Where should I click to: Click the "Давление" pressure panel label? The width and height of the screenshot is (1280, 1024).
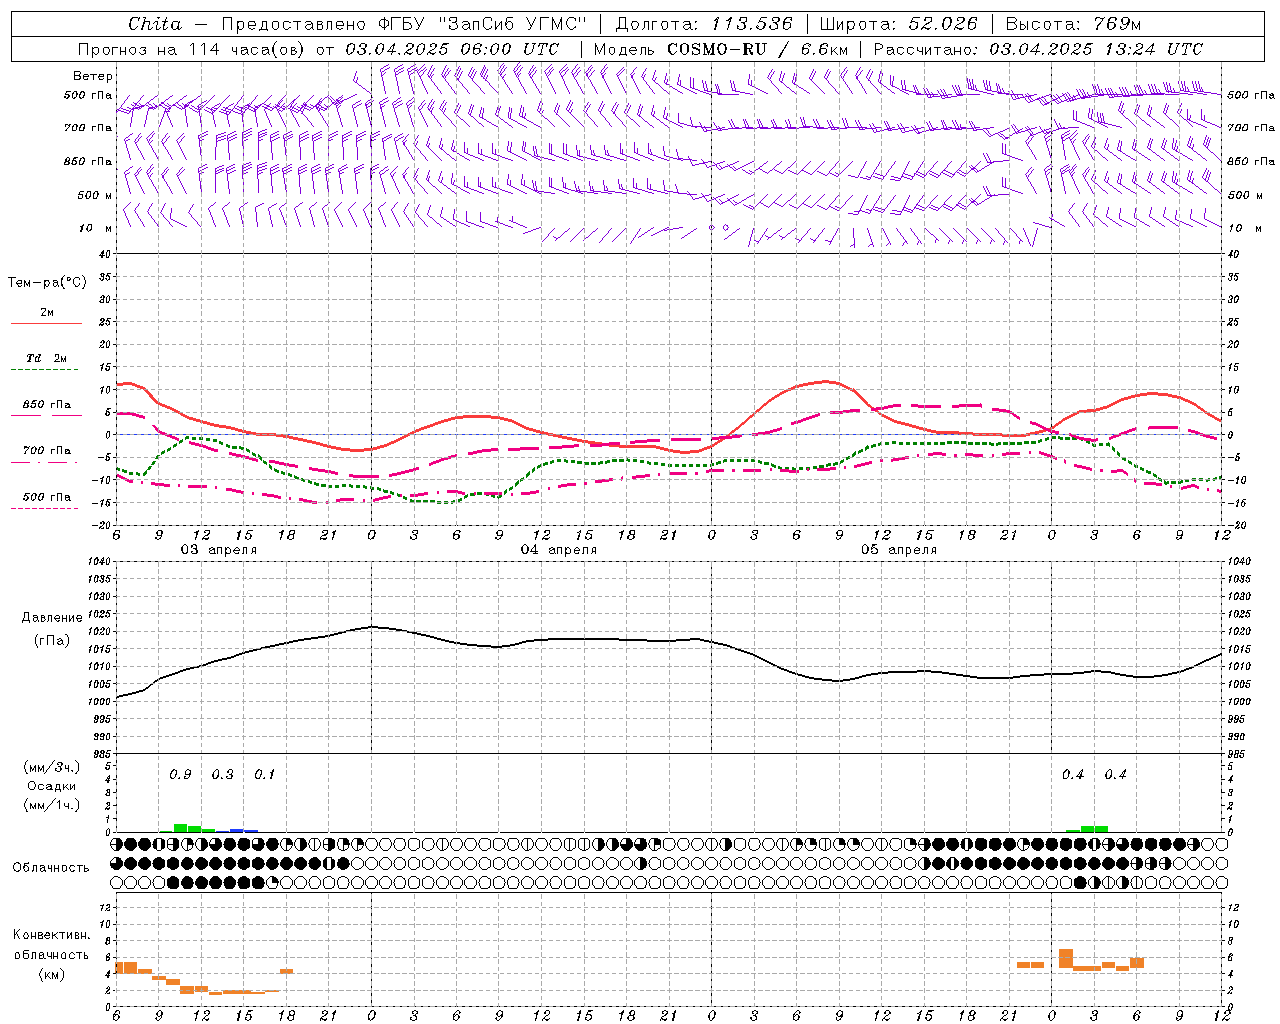52,618
